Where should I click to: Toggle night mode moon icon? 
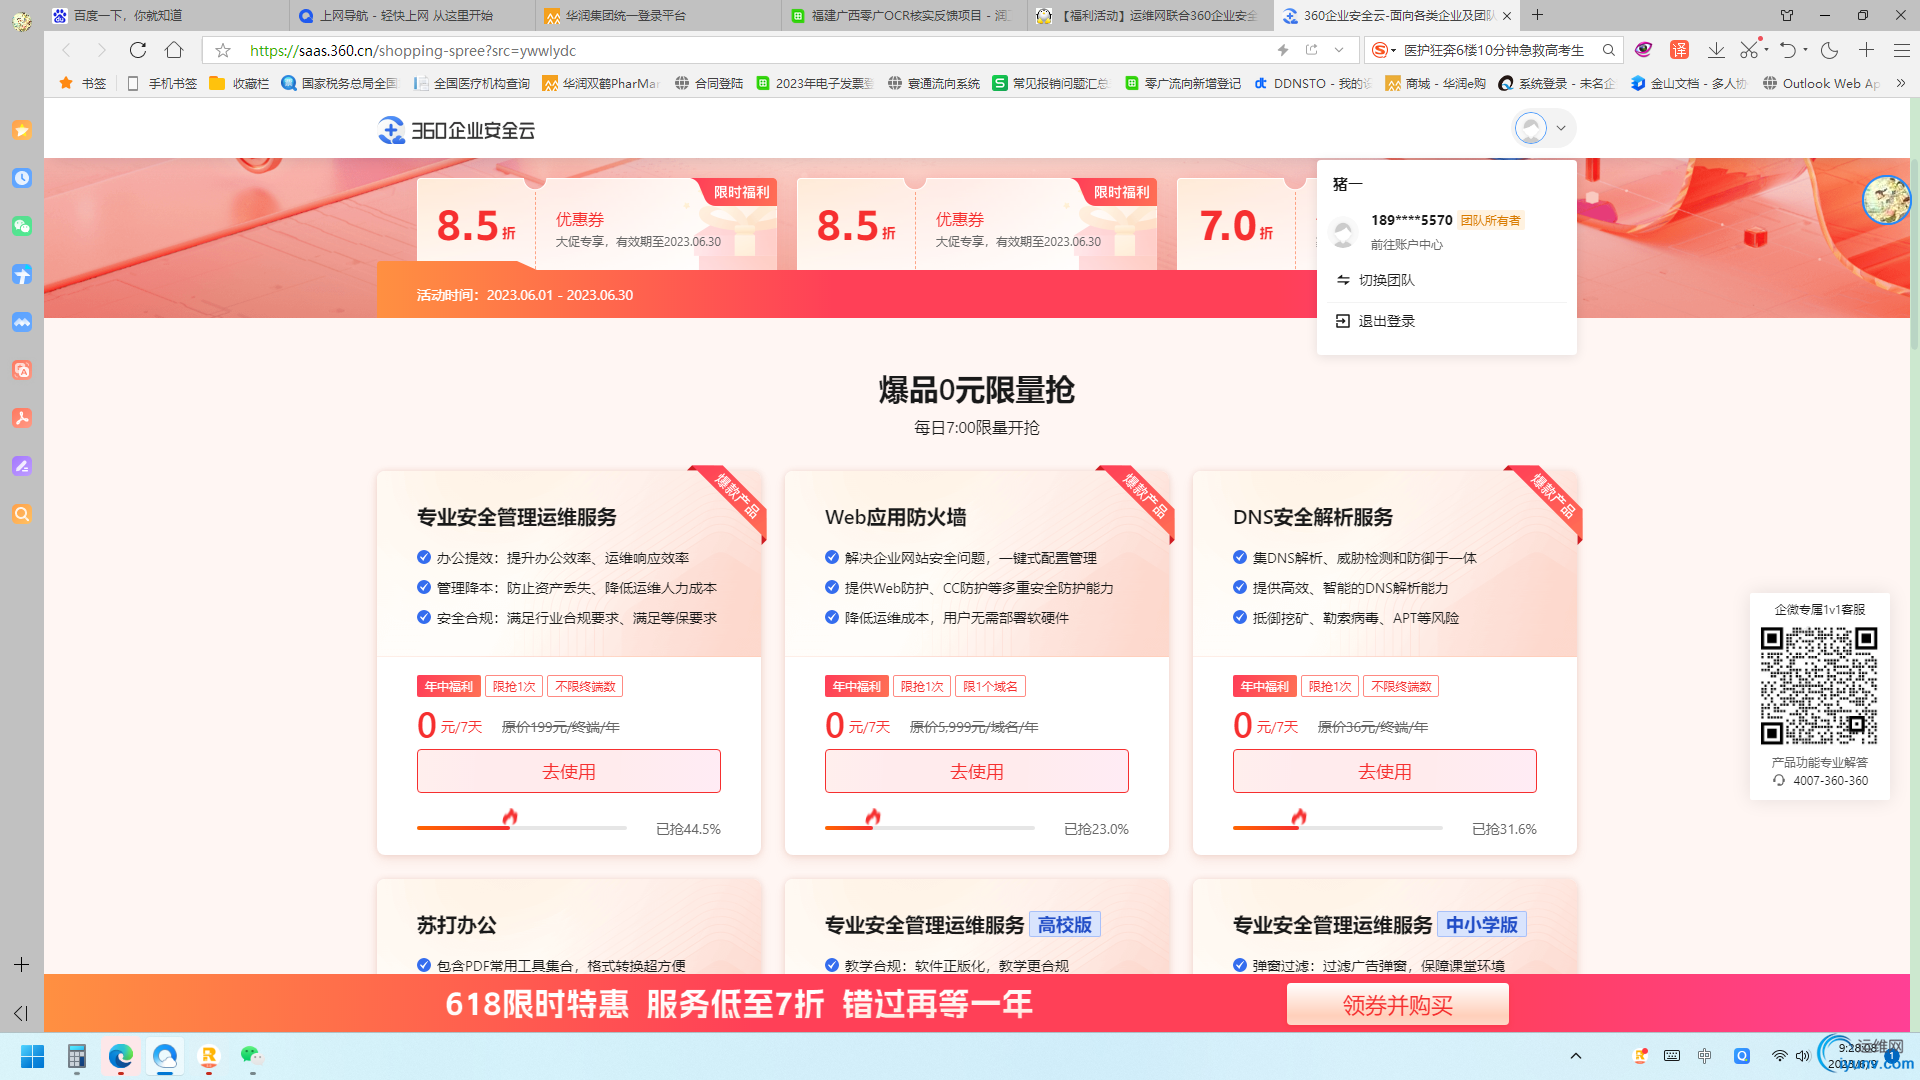point(1830,50)
